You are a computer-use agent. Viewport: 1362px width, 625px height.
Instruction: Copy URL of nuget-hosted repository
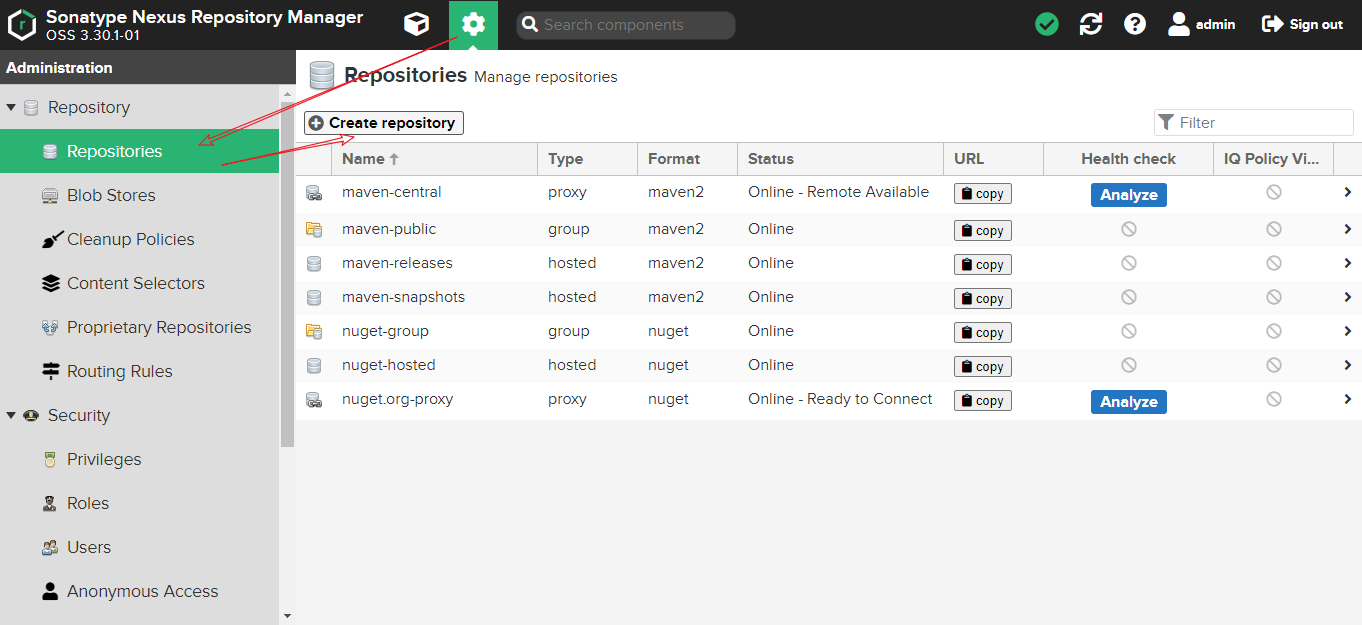pos(982,366)
